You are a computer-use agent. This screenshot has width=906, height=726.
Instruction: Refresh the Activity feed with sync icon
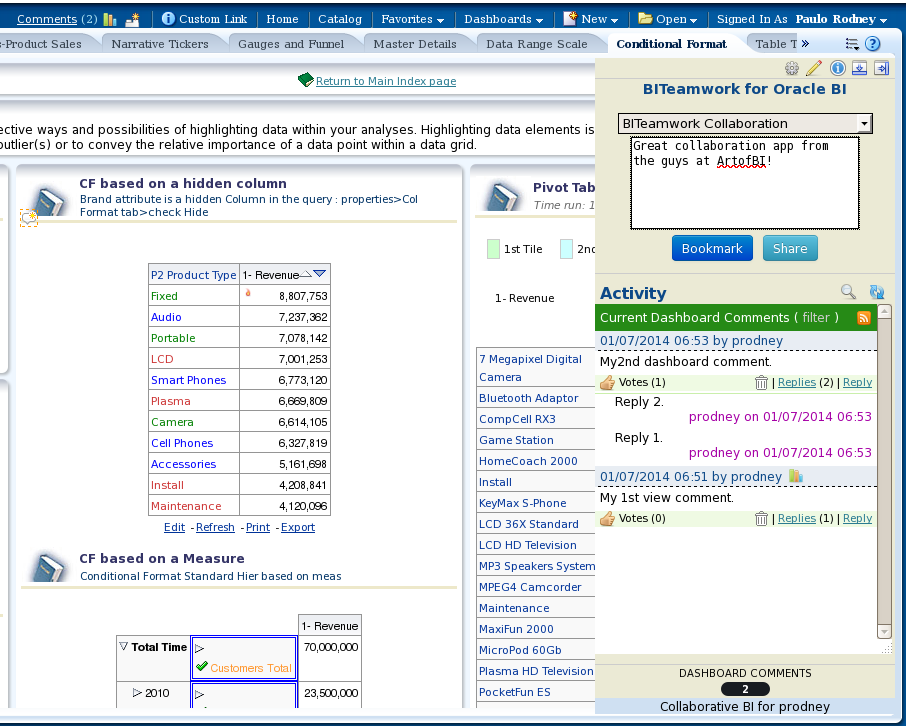(x=877, y=291)
